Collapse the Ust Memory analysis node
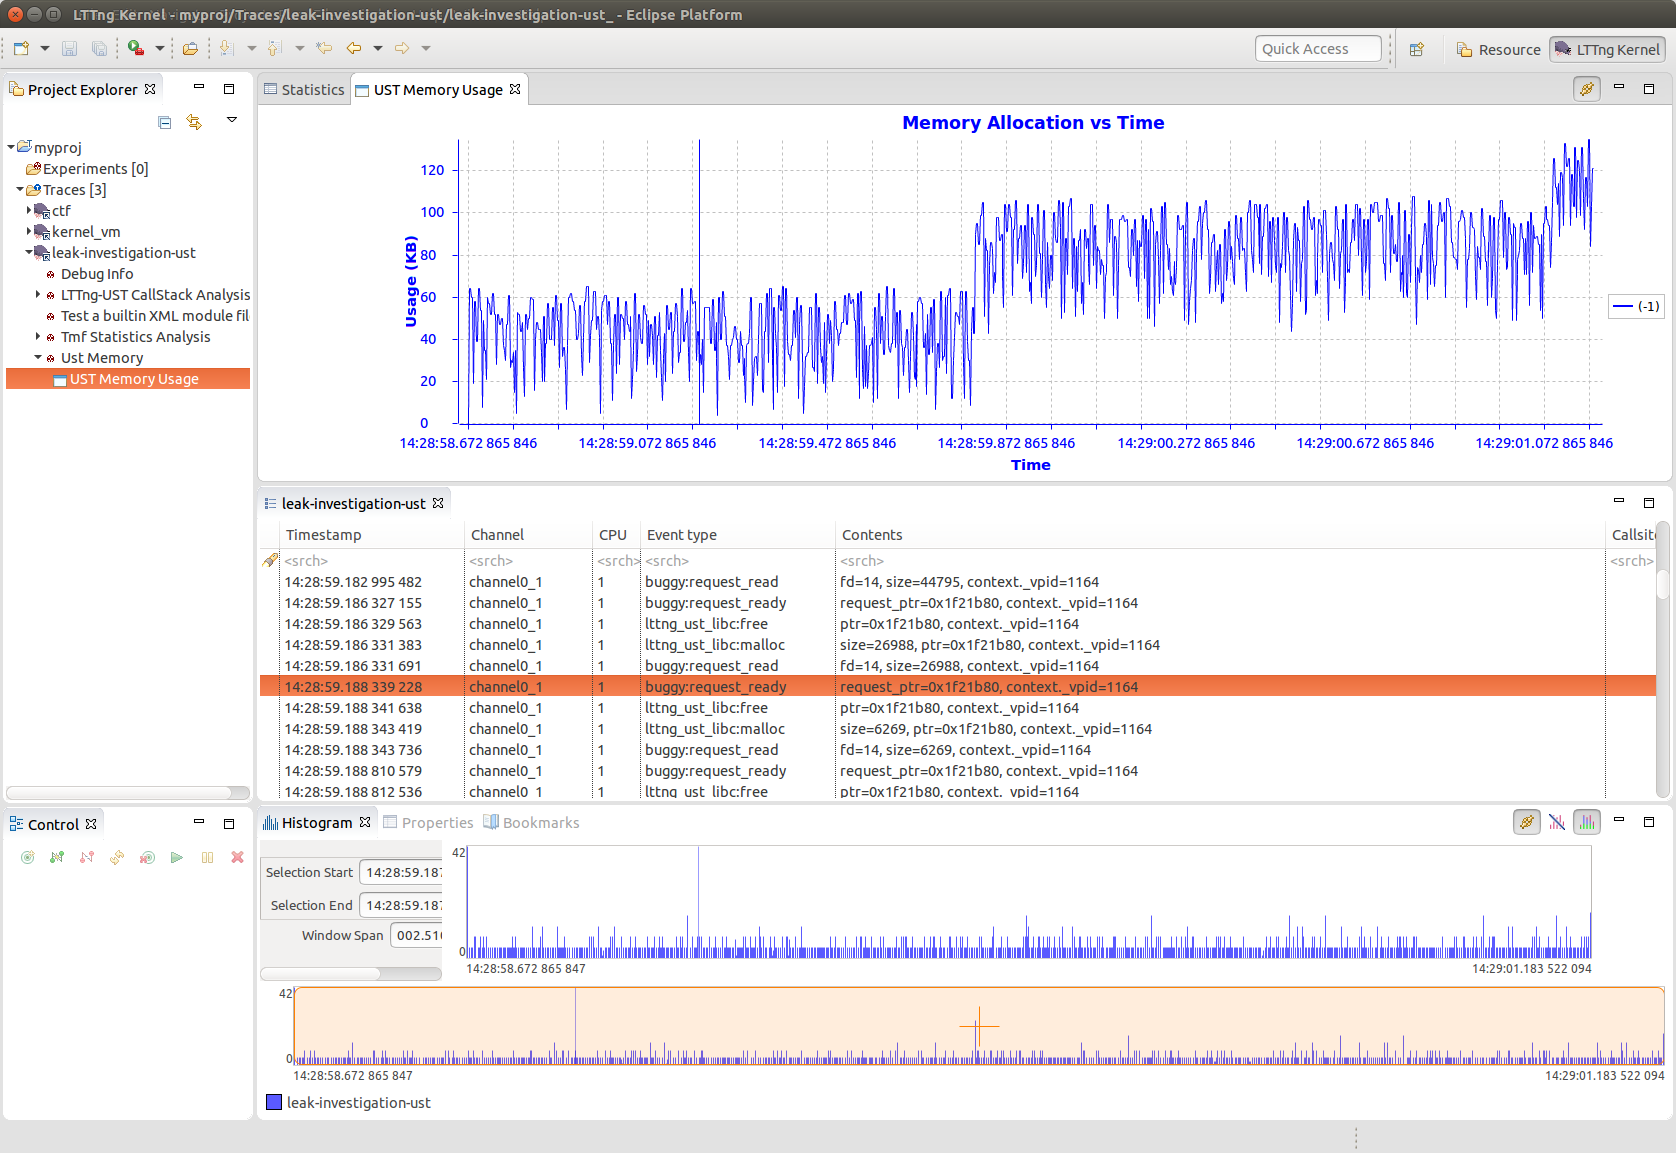 (38, 357)
